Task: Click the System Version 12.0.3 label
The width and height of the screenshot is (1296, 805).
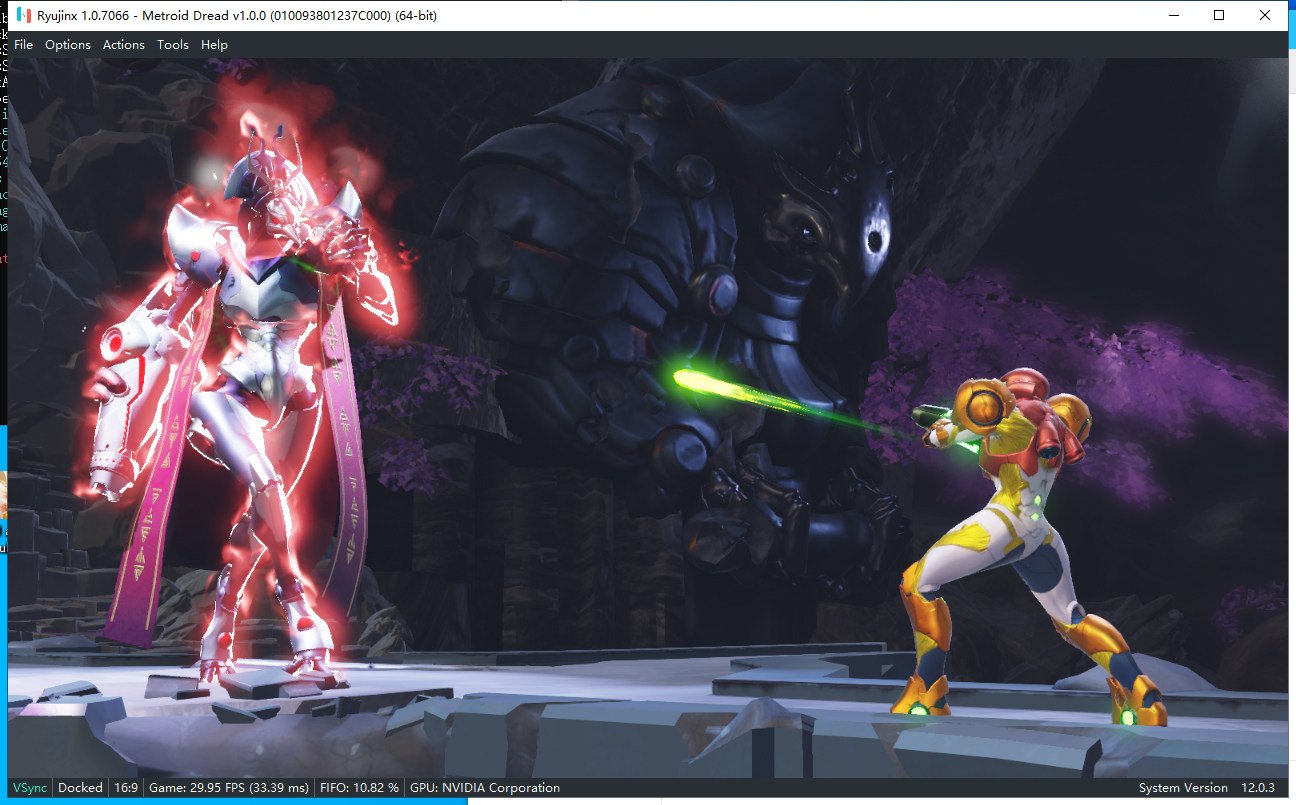Action: (1206, 788)
